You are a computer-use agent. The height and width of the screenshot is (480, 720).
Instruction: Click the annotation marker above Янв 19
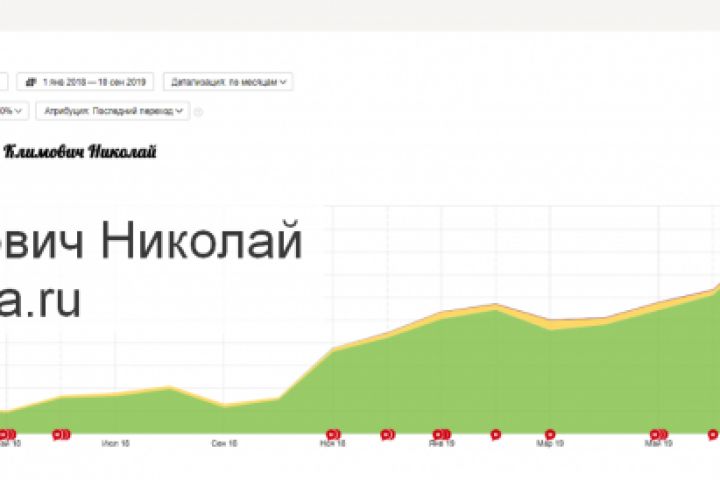coord(442,435)
